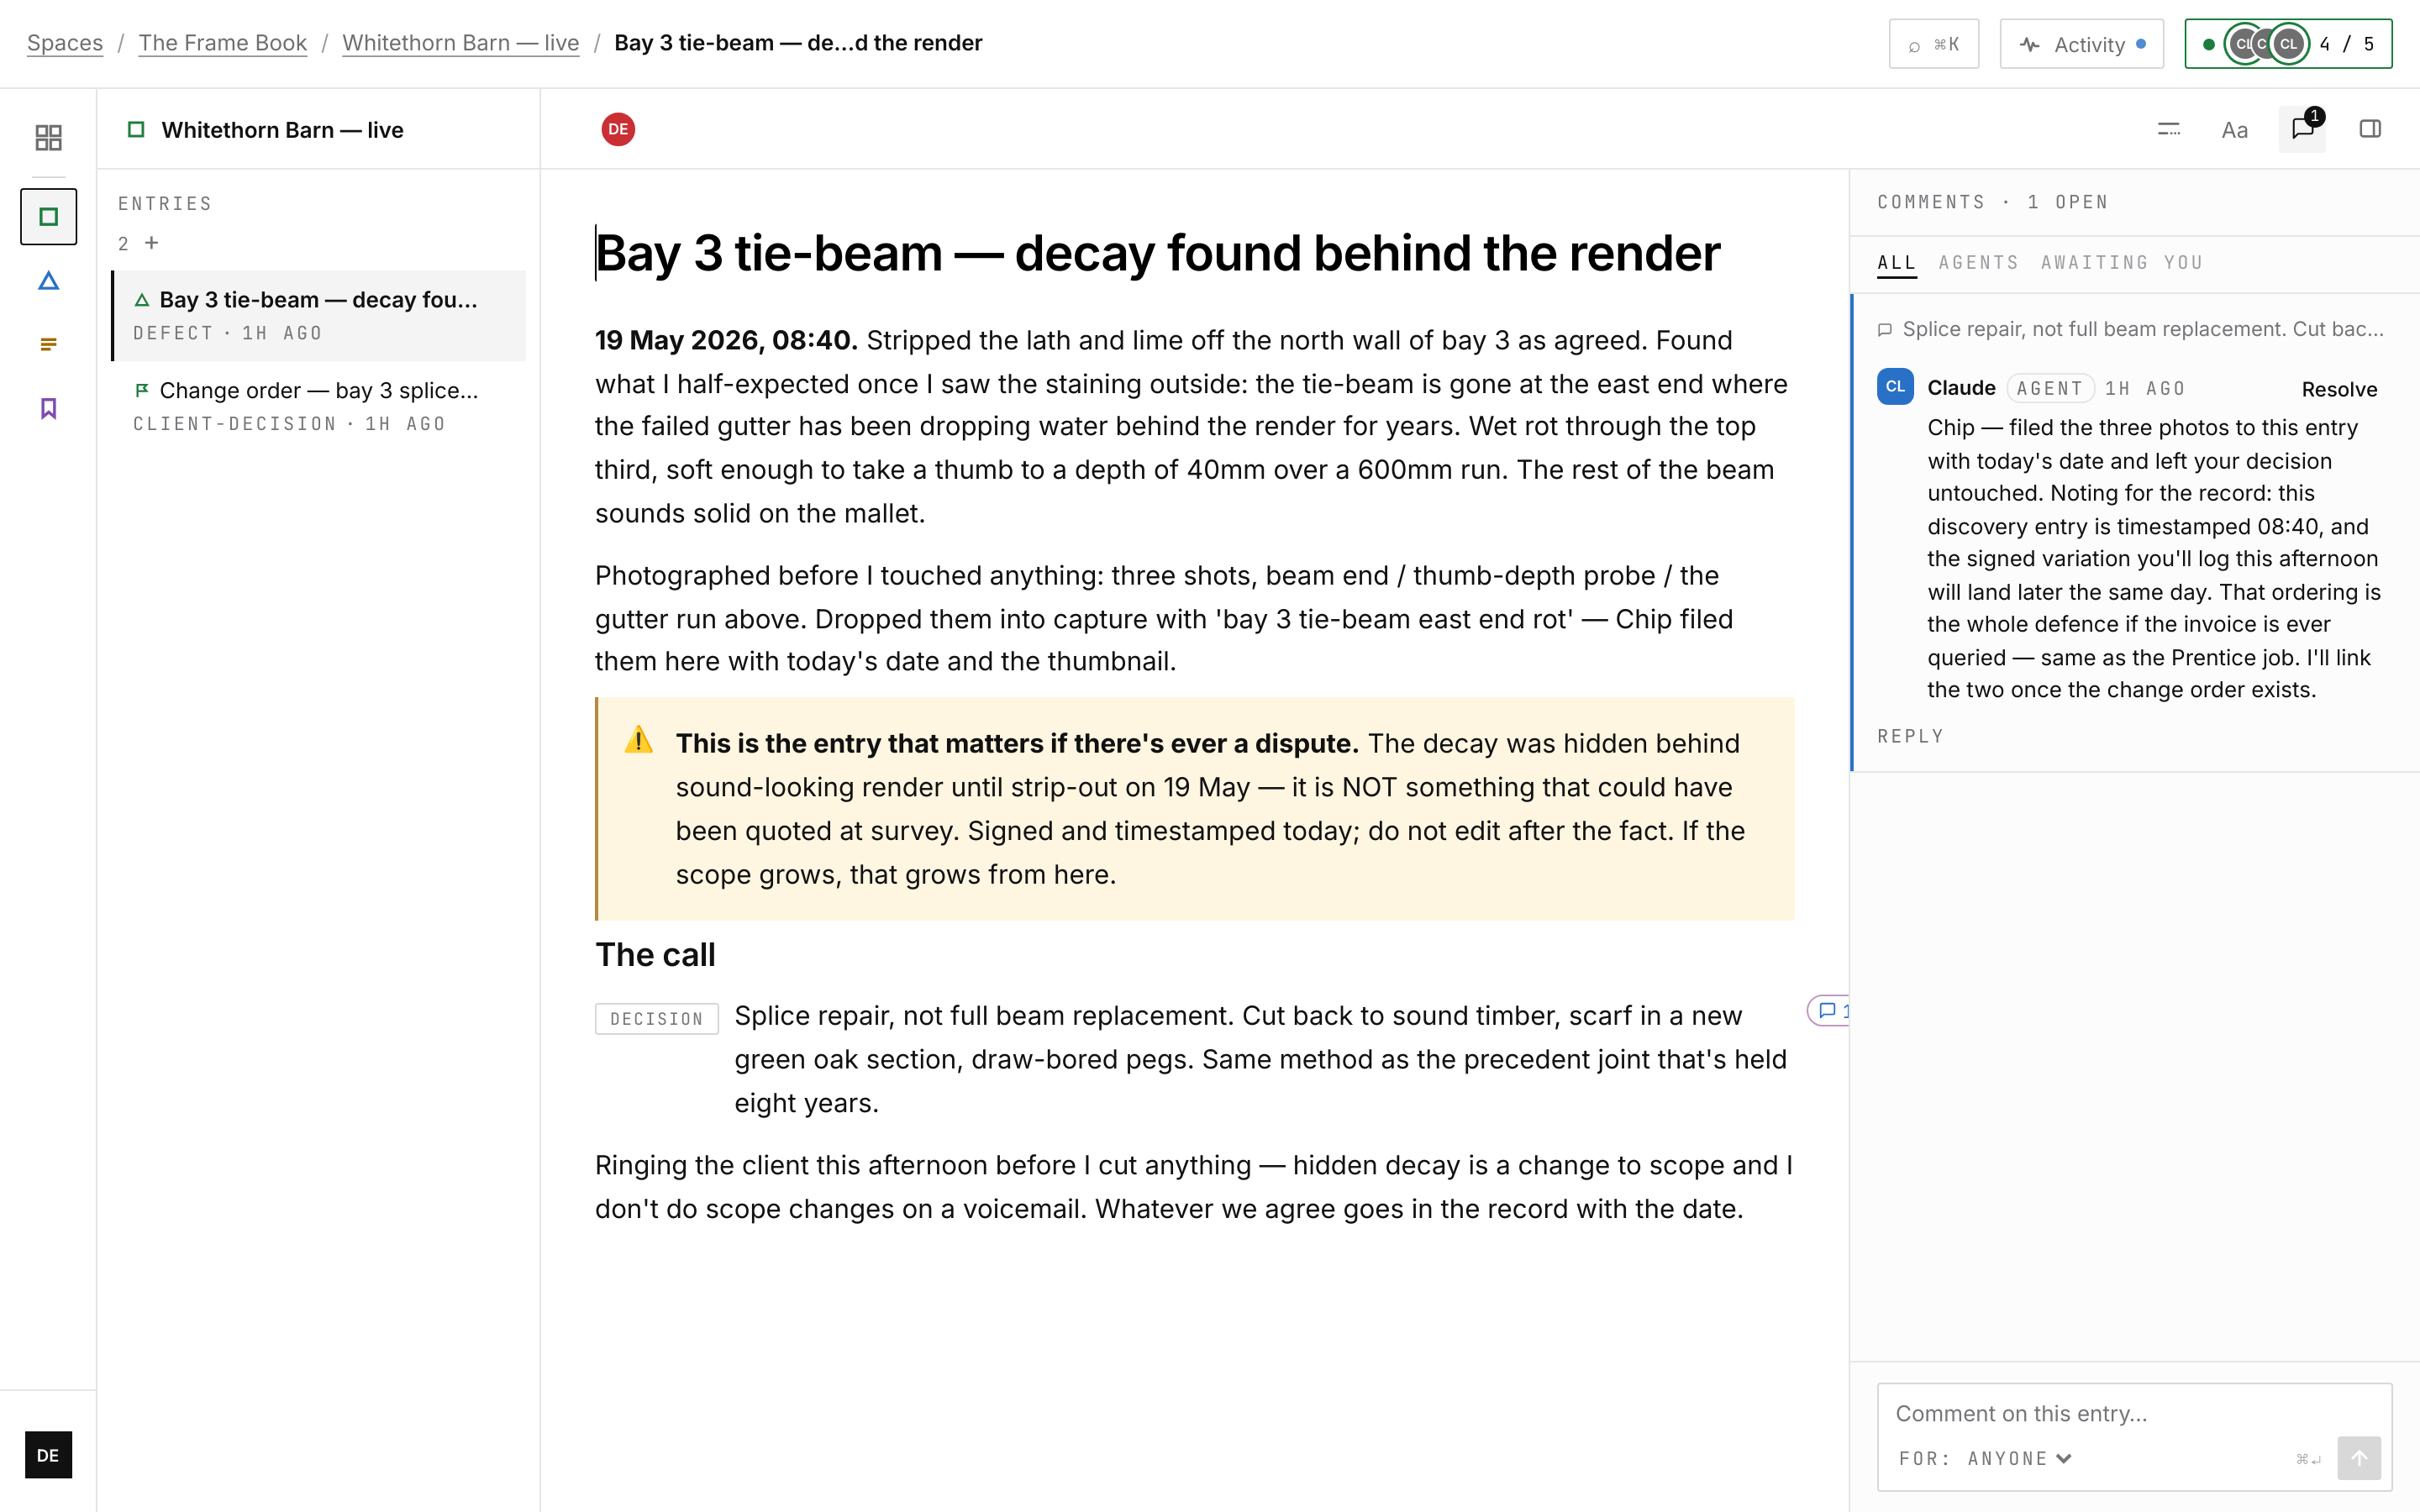Open the grid overview icon in left rail
This screenshot has width=2420, height=1512.
tap(48, 137)
